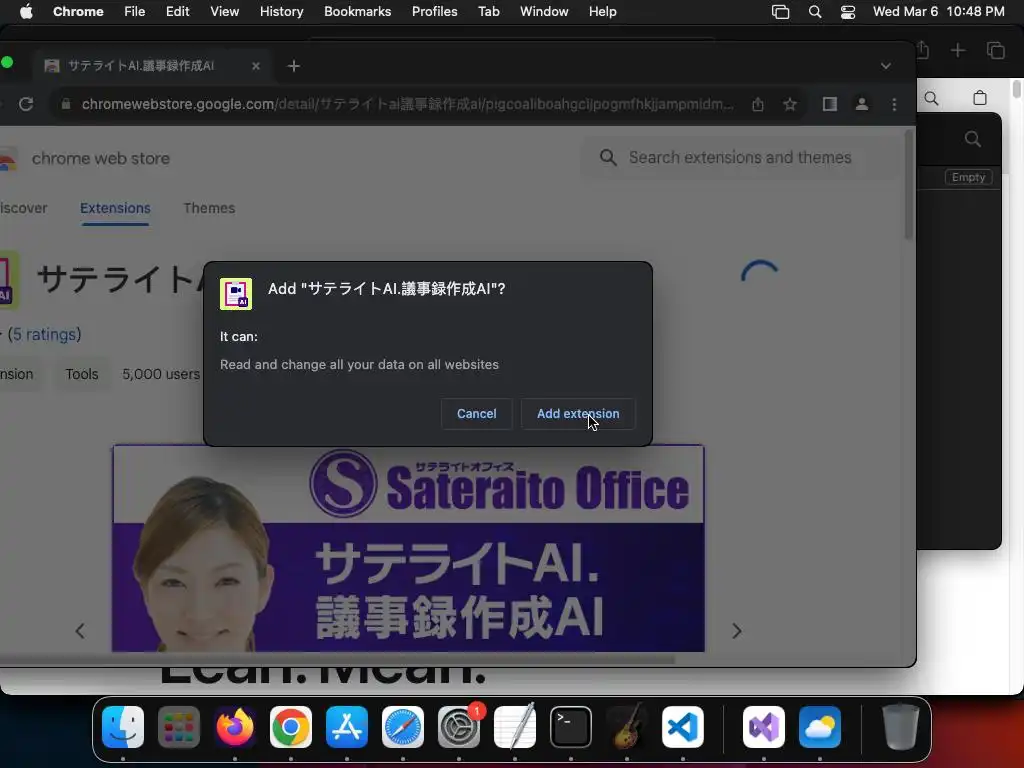Click the plus icon in the background window
The image size is (1024, 768).
click(x=957, y=50)
